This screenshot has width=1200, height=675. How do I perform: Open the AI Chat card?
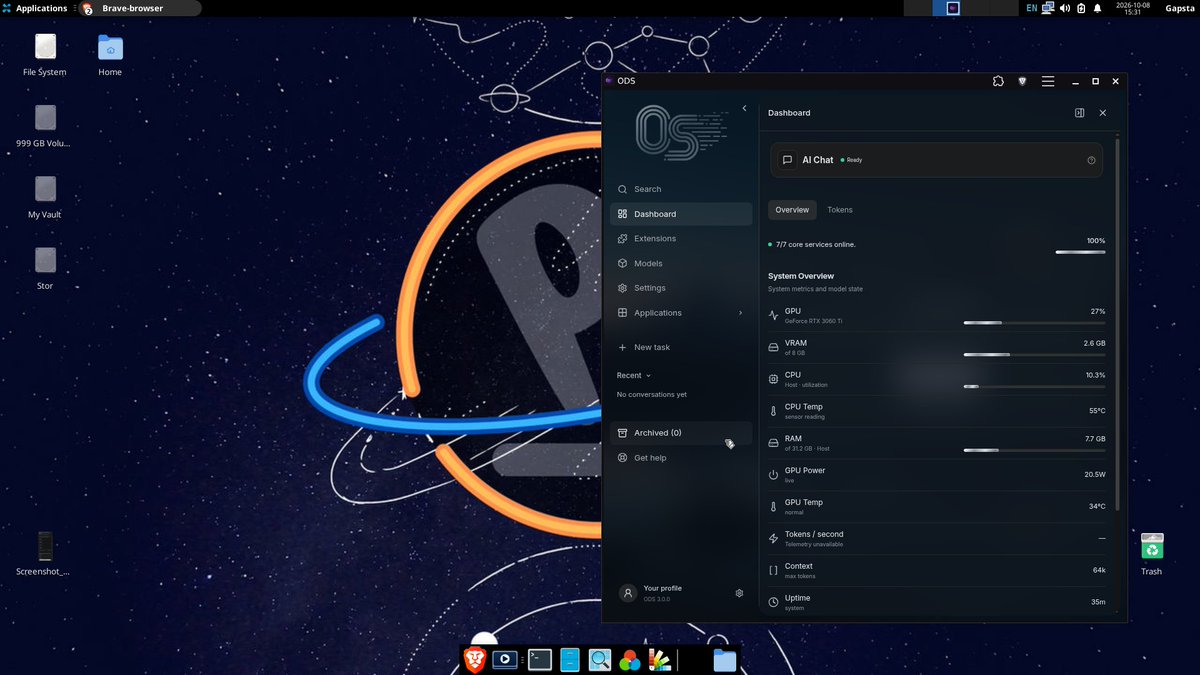coord(936,160)
